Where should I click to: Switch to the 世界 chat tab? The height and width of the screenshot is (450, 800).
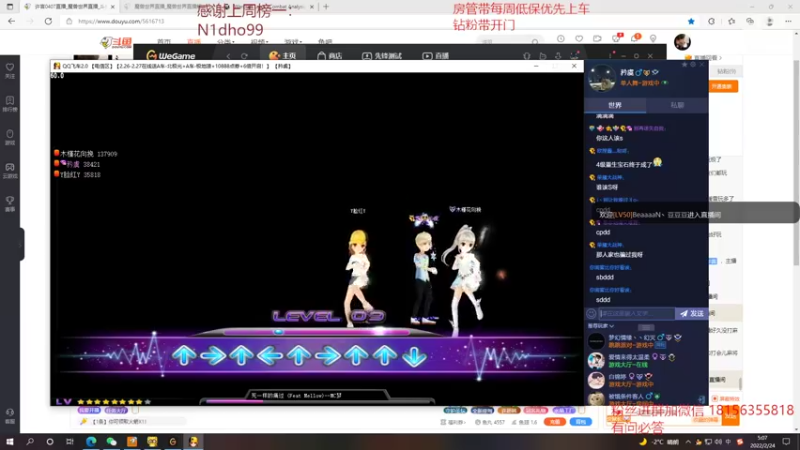click(x=615, y=105)
